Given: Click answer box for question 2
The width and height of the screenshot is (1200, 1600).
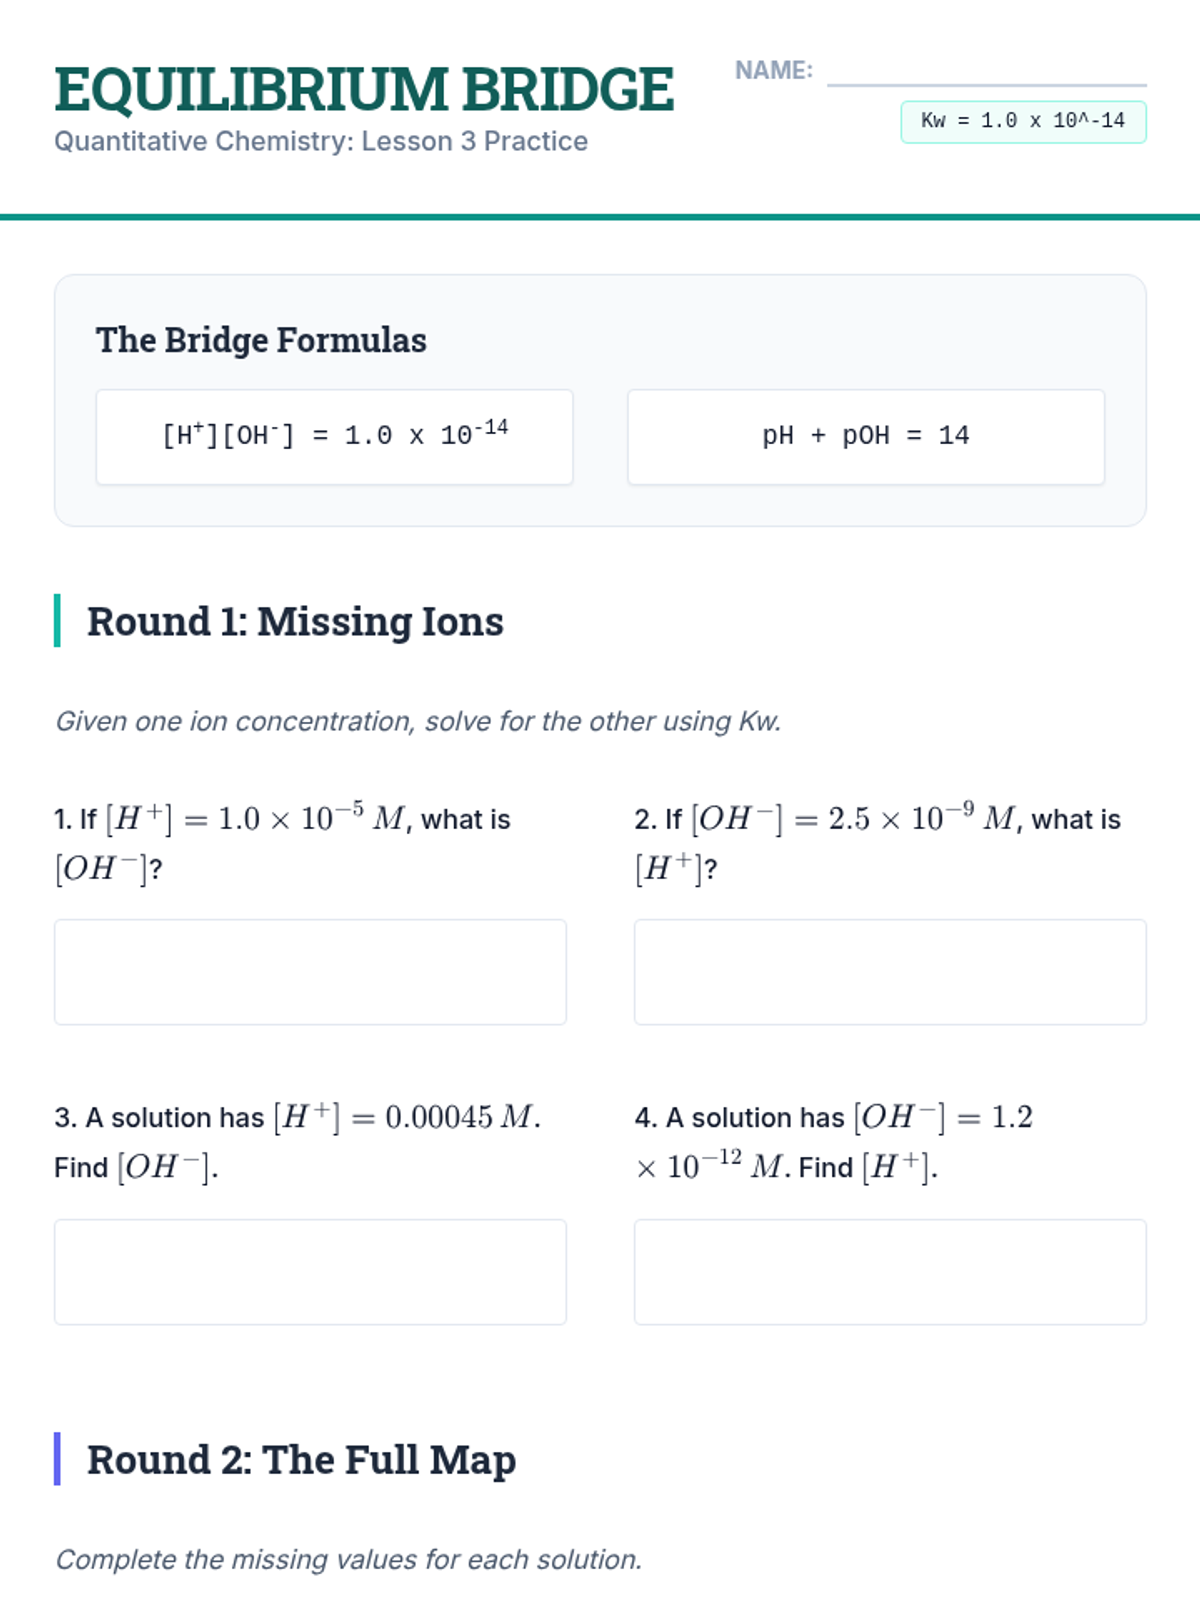Looking at the screenshot, I should pos(890,972).
